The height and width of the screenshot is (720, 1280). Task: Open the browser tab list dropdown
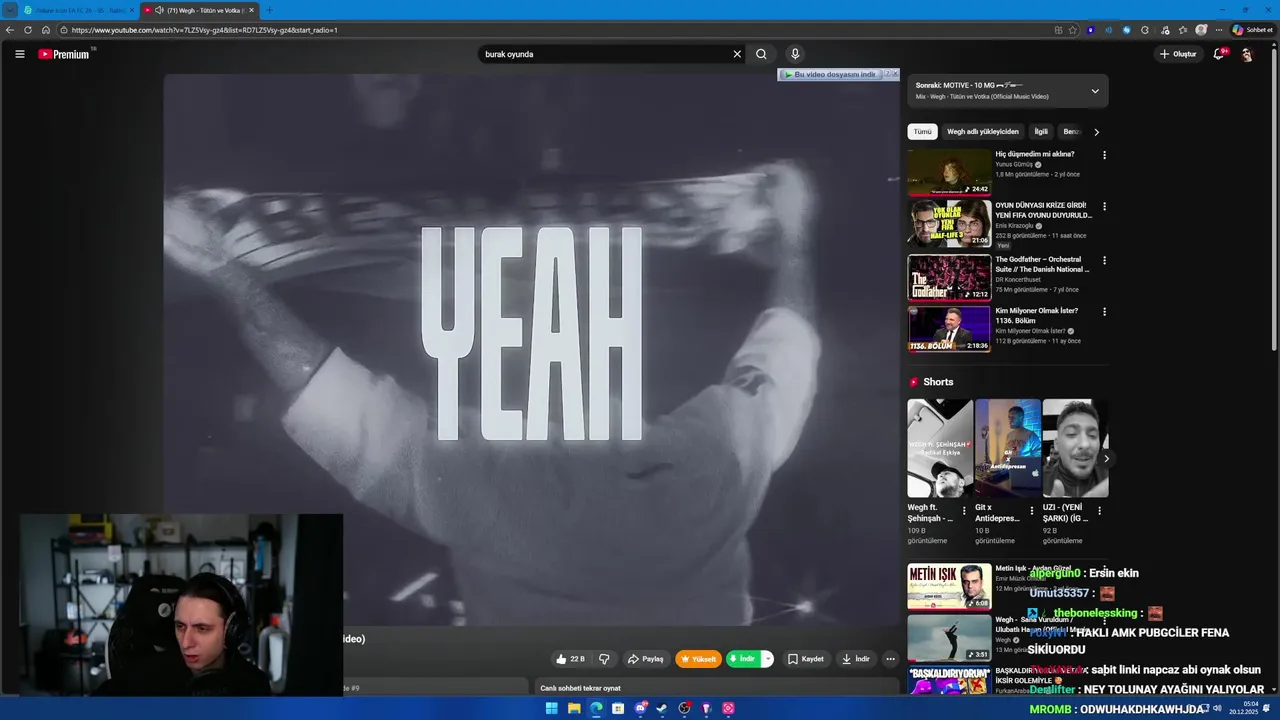10,10
